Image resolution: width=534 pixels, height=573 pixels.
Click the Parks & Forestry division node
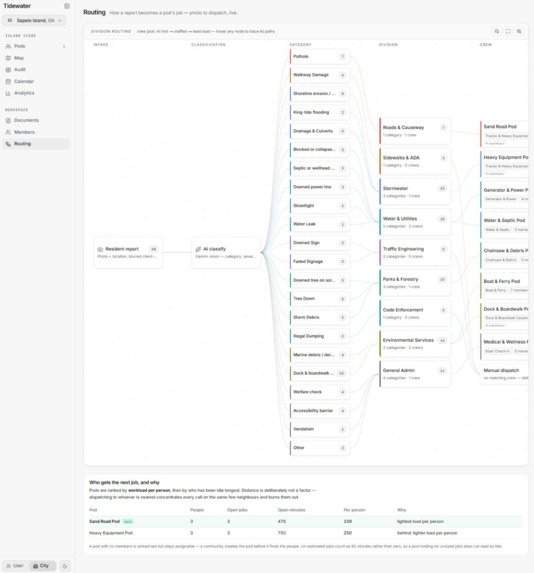(415, 283)
